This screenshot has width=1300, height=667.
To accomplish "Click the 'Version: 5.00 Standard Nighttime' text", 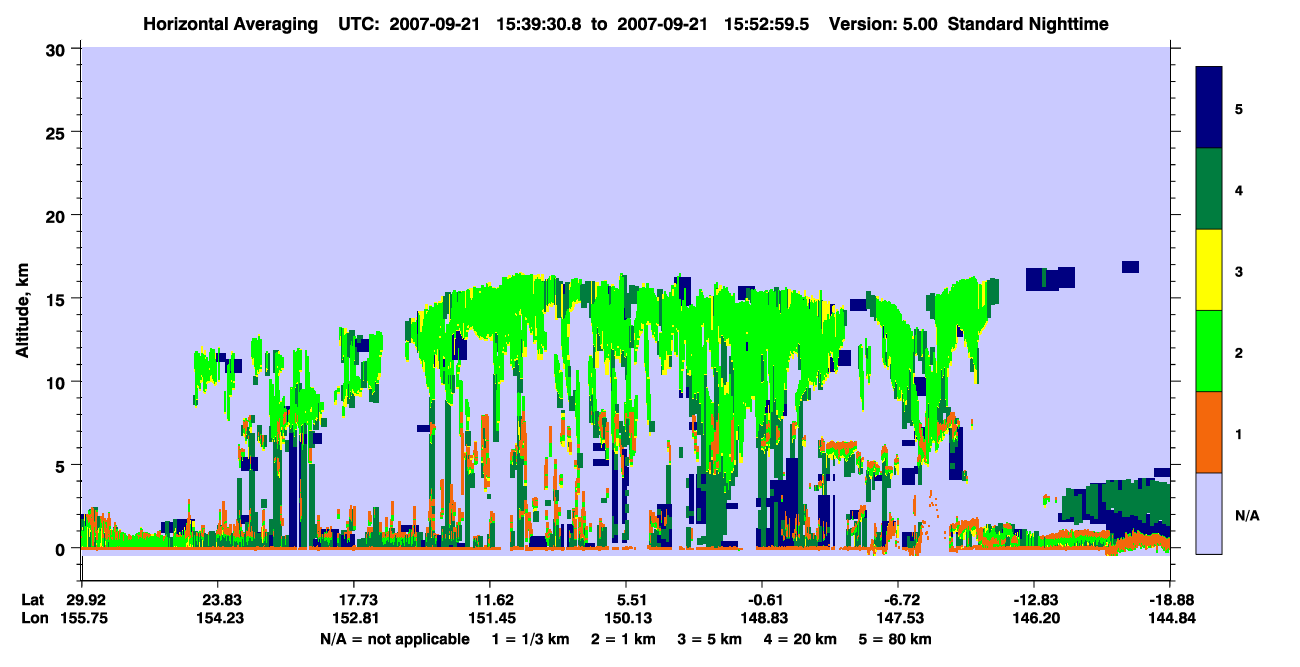I will pos(969,23).
